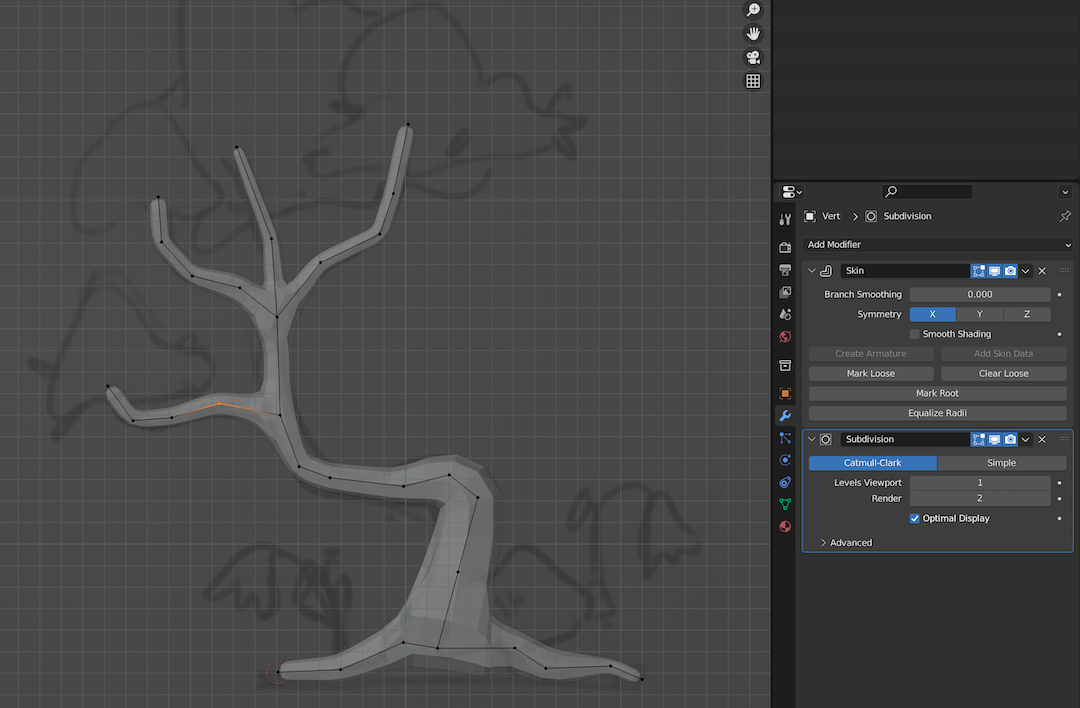Click the viewport camera view icon
The height and width of the screenshot is (708, 1080).
pos(752,57)
